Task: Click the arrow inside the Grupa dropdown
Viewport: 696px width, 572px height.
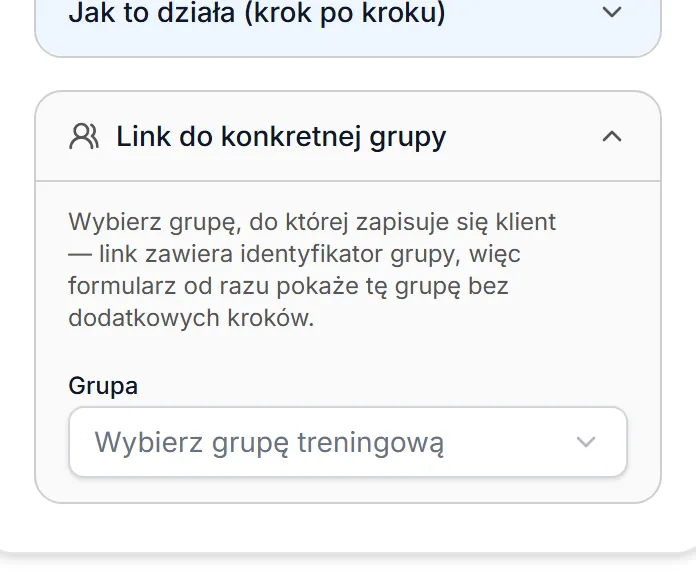Action: [585, 442]
